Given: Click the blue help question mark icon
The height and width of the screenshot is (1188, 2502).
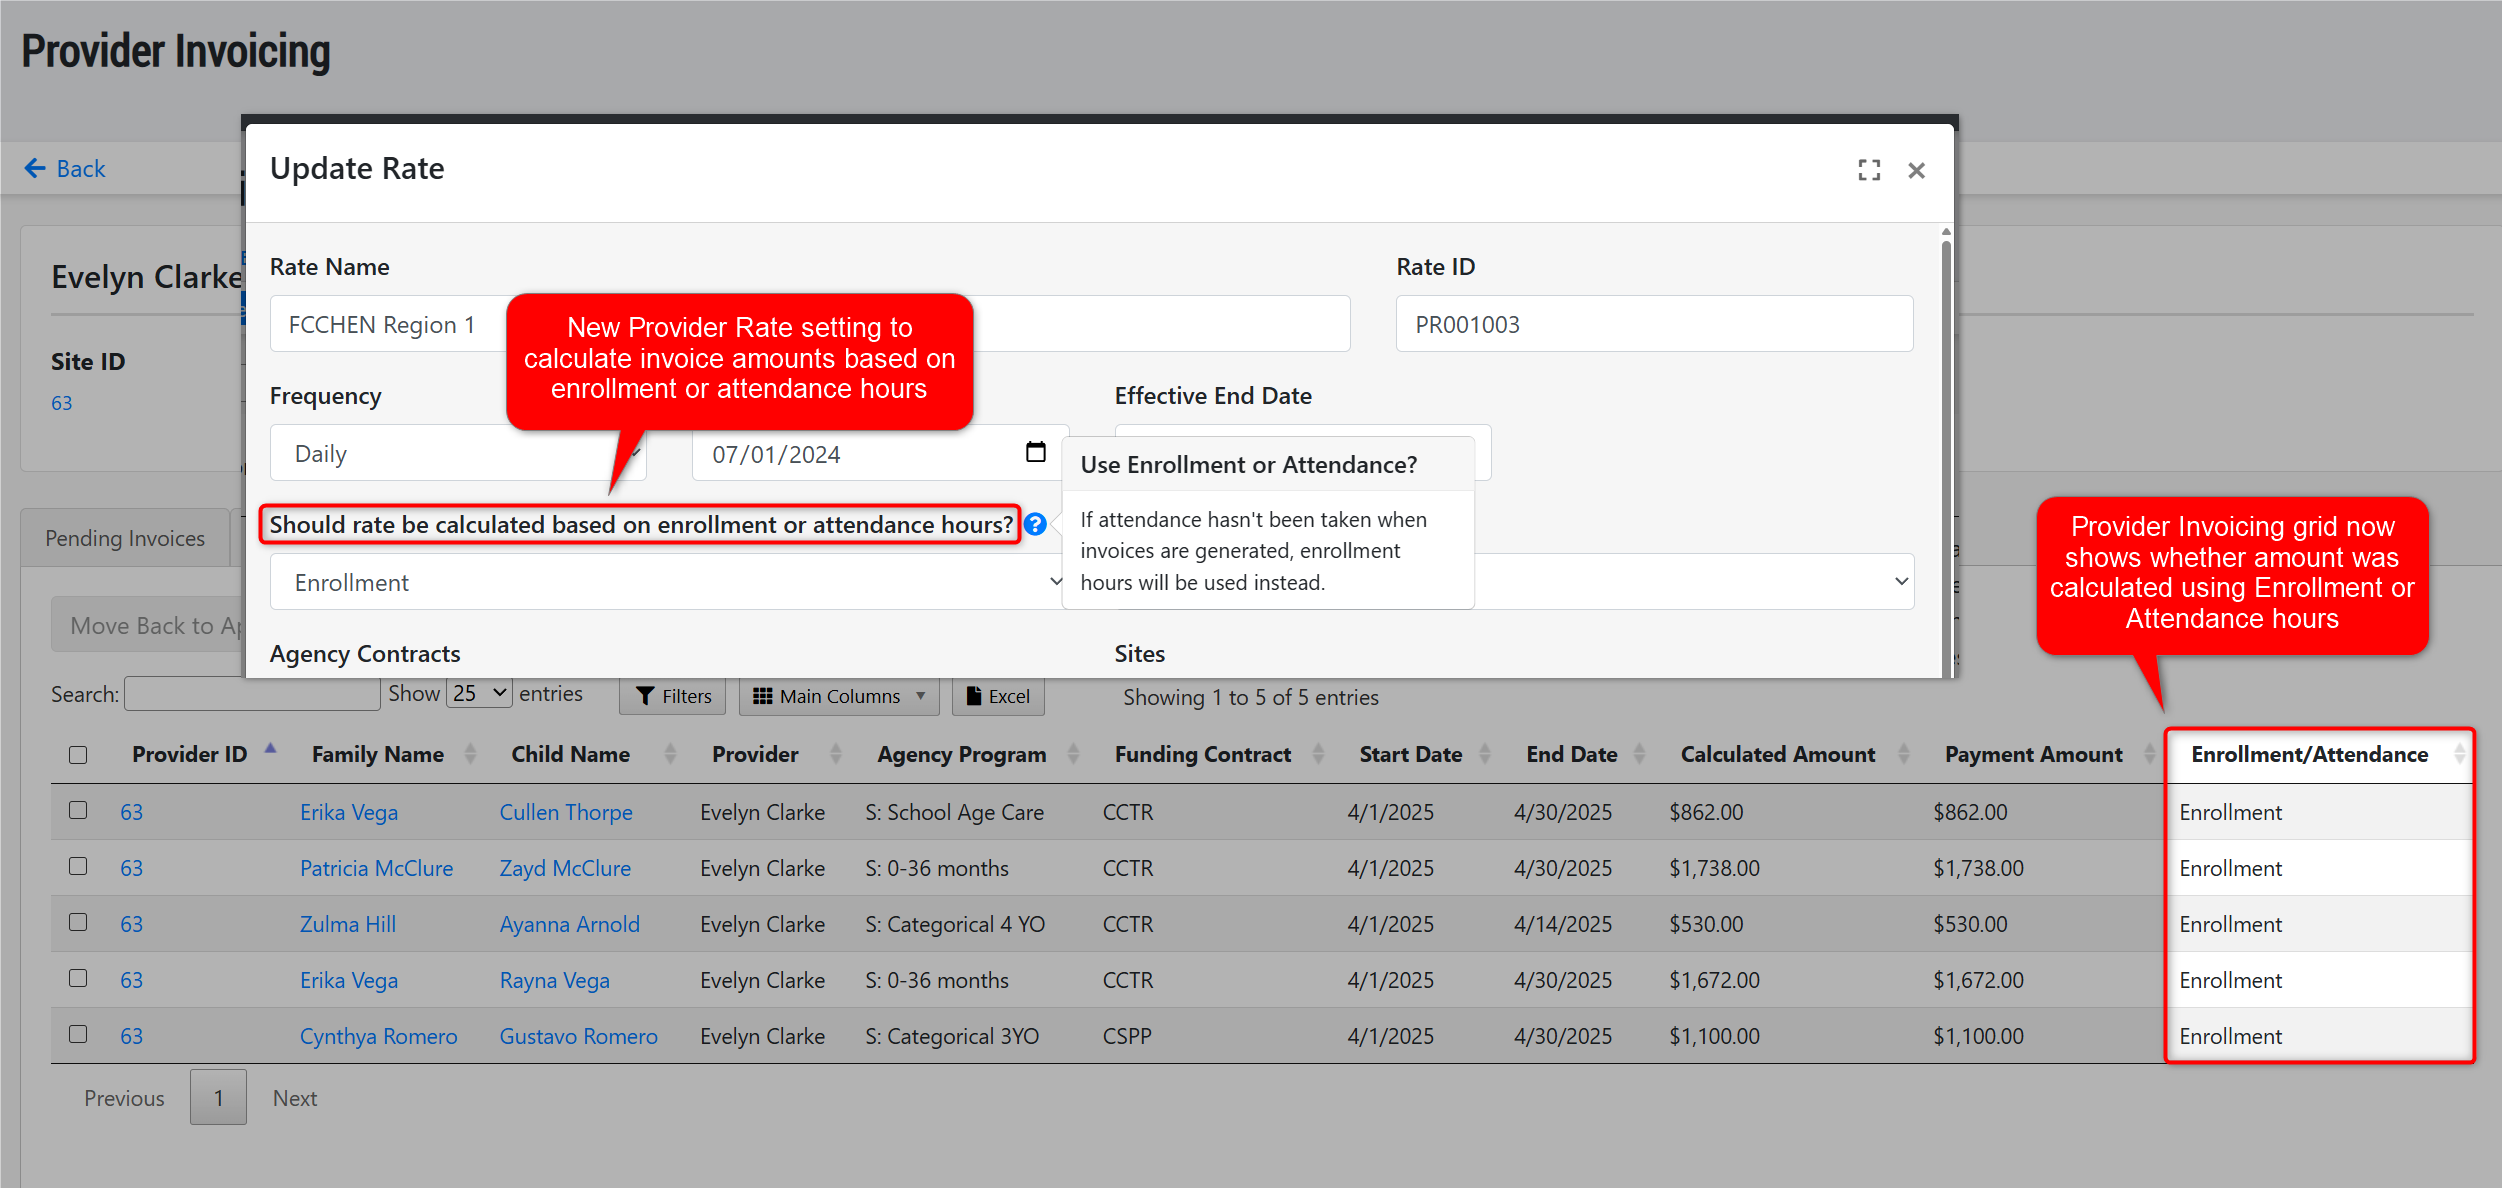Looking at the screenshot, I should [1036, 524].
